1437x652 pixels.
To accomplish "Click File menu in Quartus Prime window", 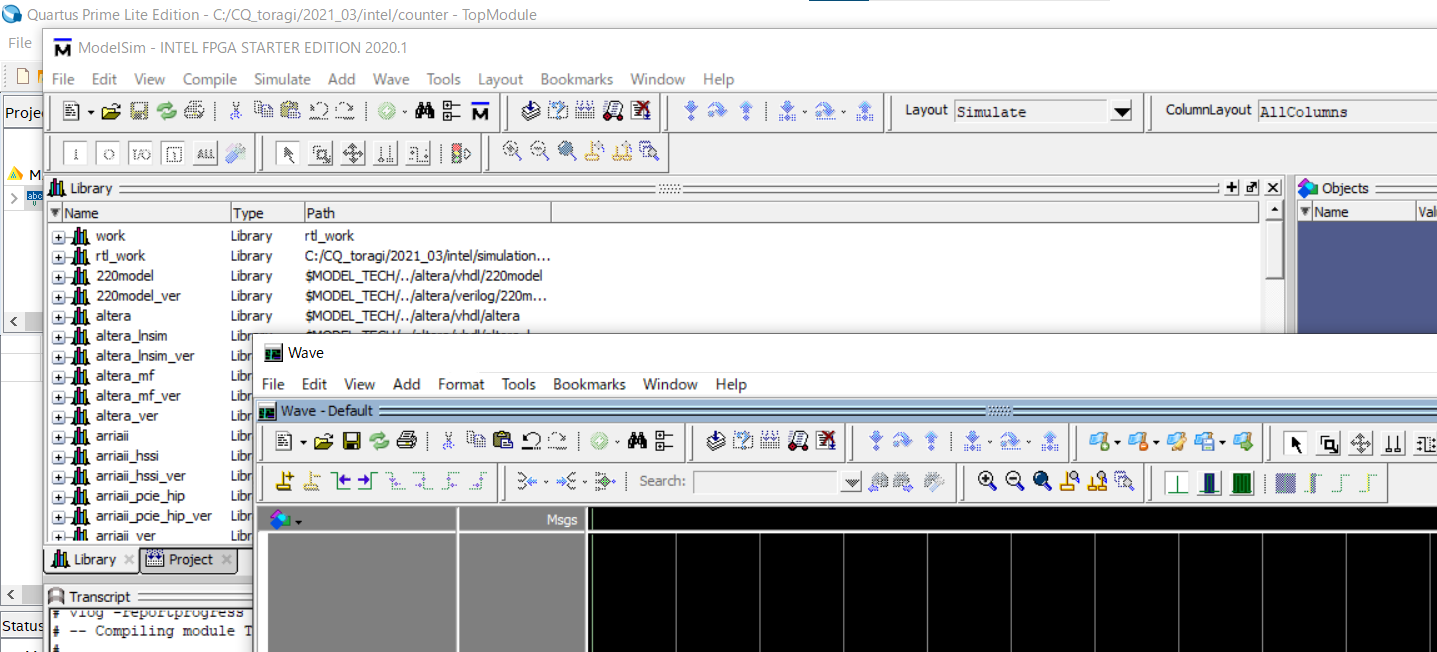I will (x=20, y=43).
